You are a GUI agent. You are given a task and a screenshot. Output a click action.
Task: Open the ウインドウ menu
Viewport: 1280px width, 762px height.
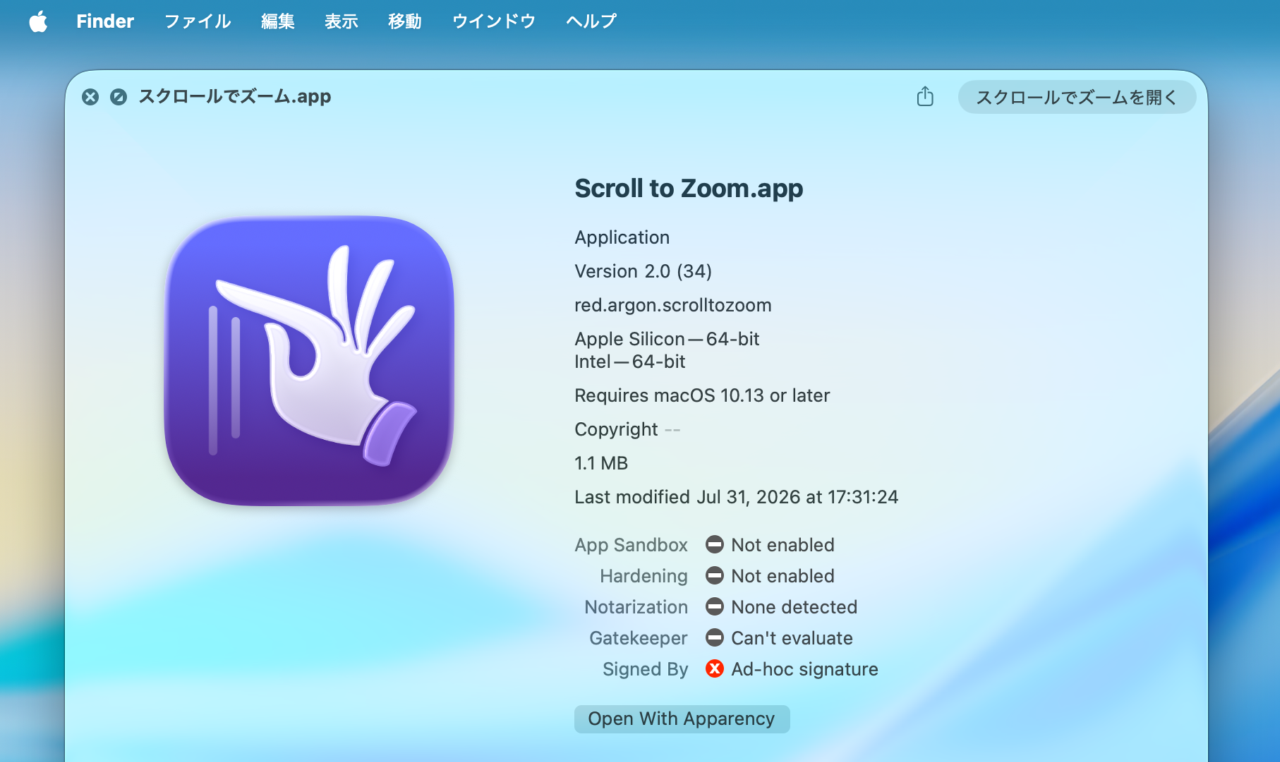click(494, 21)
